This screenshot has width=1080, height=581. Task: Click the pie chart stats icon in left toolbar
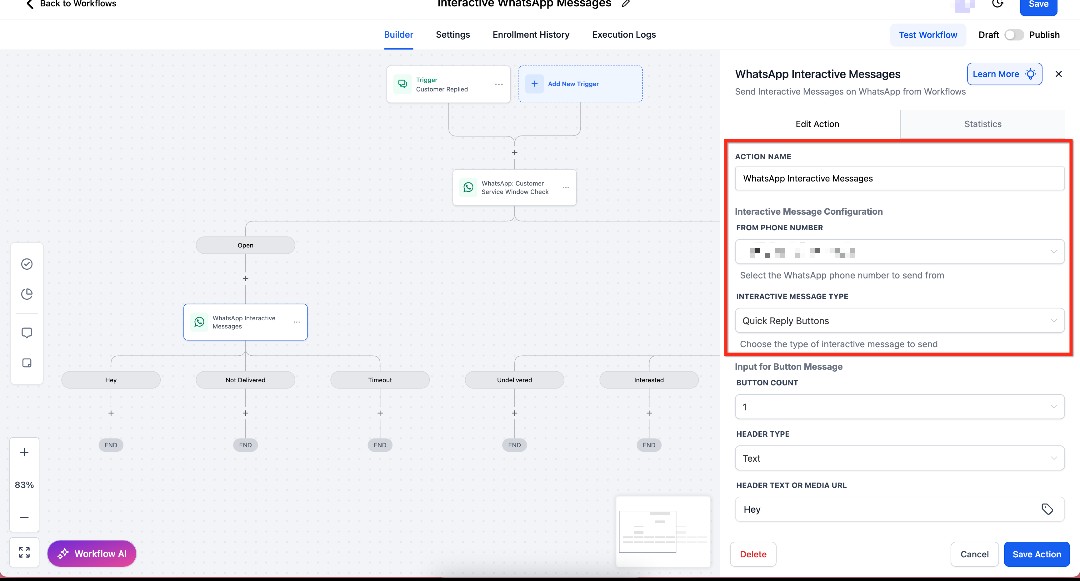[x=27, y=294]
